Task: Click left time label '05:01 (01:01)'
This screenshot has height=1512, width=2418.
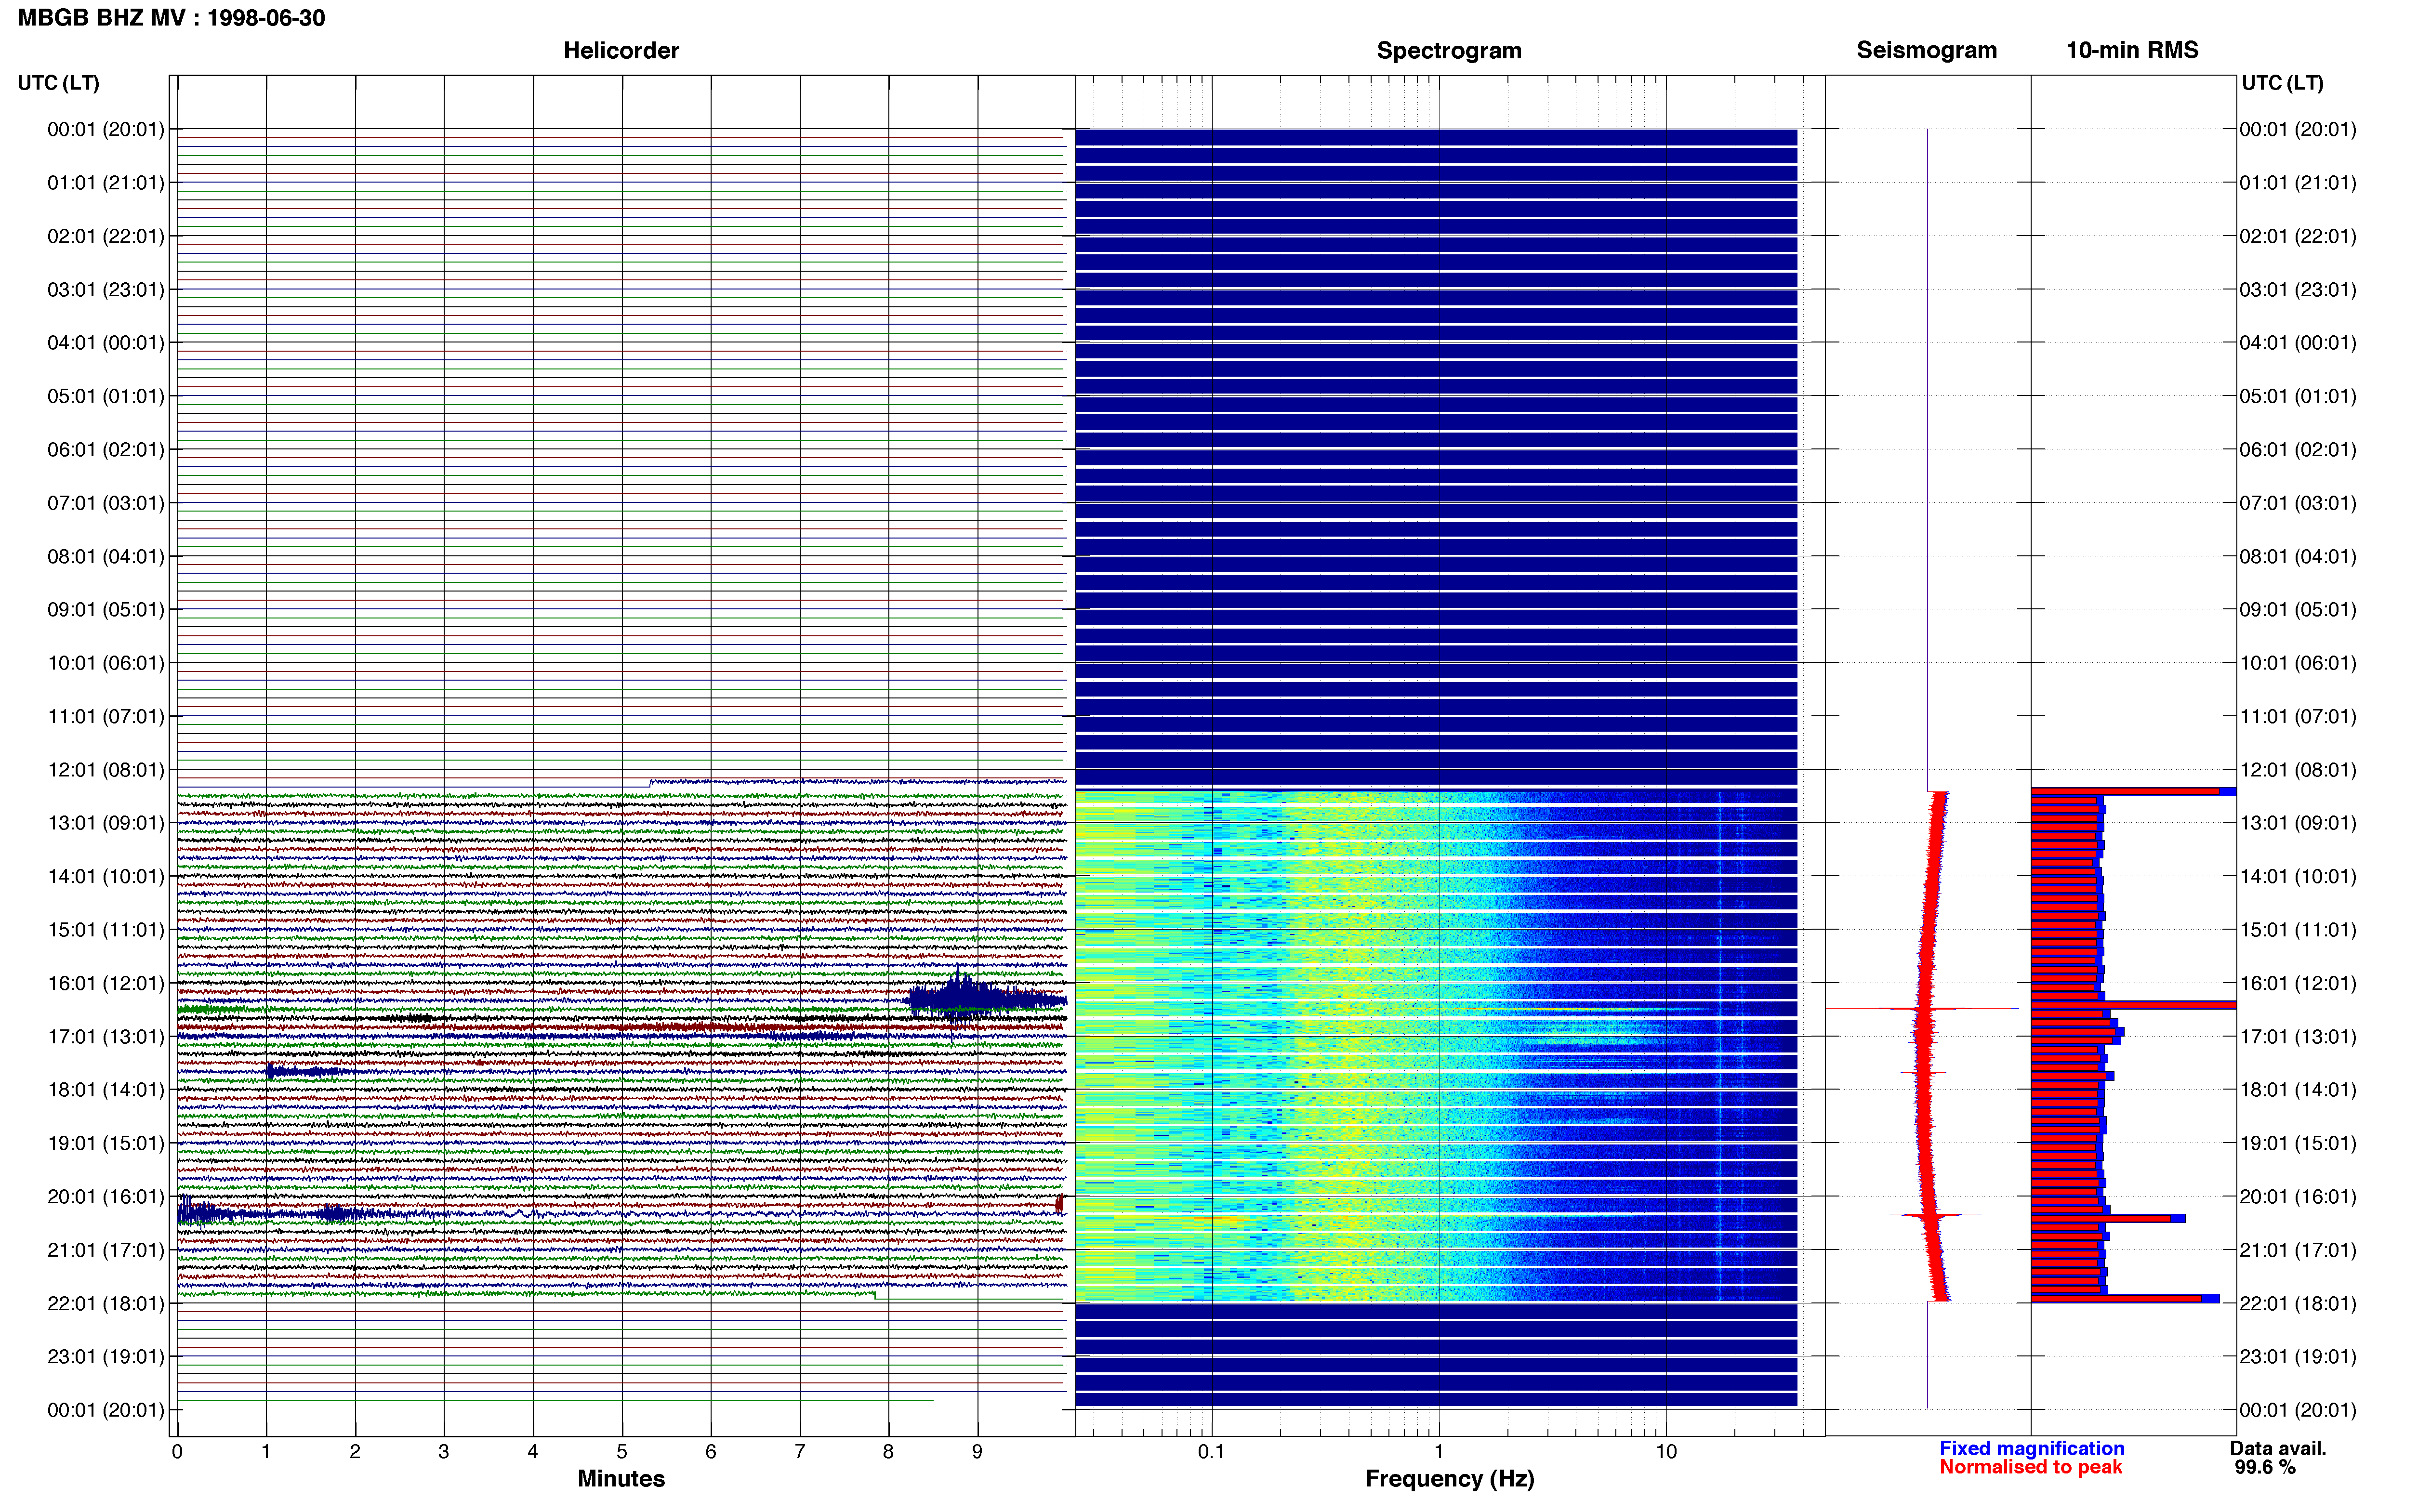Action: click(106, 396)
